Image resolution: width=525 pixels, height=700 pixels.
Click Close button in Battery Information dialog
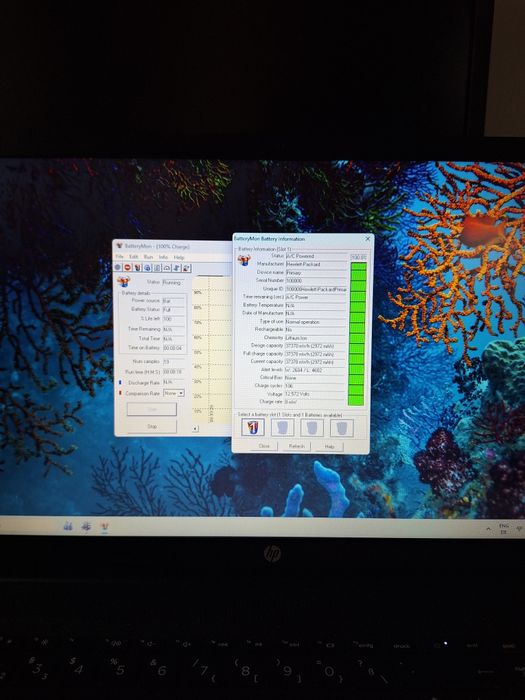(264, 446)
